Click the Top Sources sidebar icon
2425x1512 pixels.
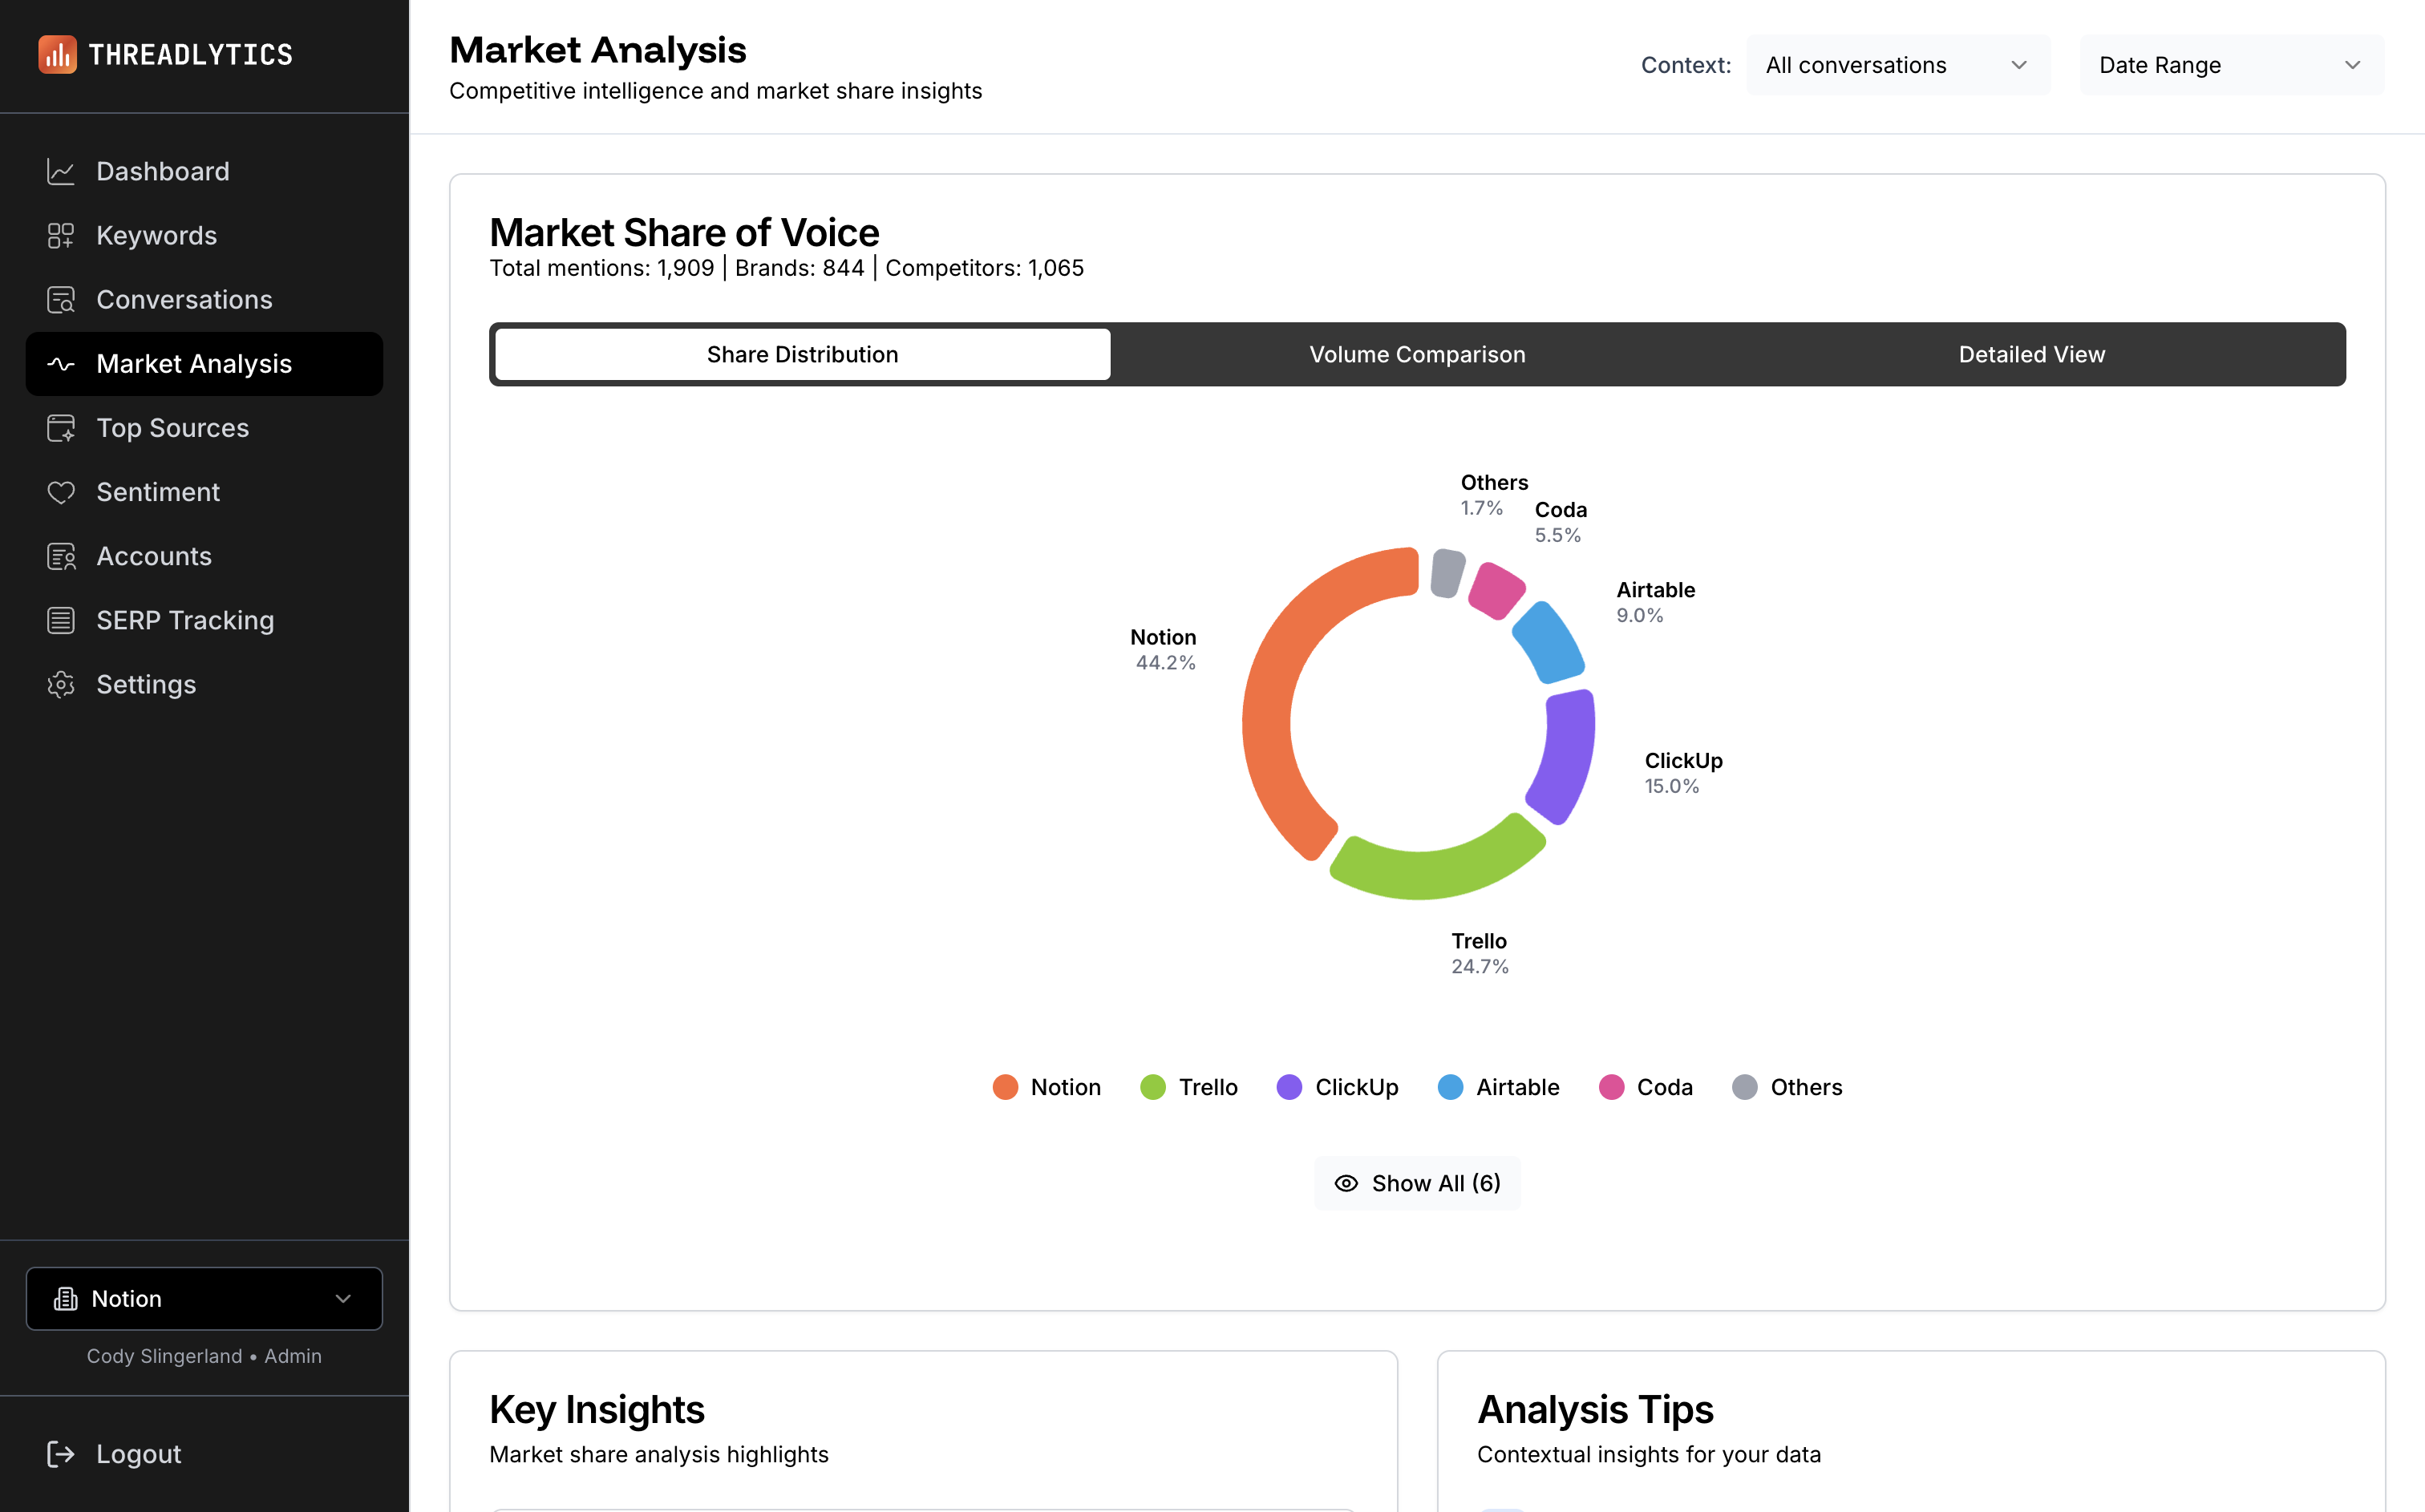pos(61,428)
